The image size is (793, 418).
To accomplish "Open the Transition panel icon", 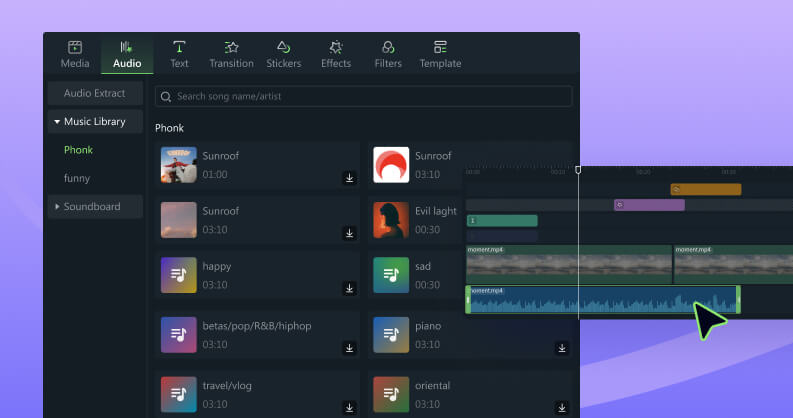I will click(231, 47).
